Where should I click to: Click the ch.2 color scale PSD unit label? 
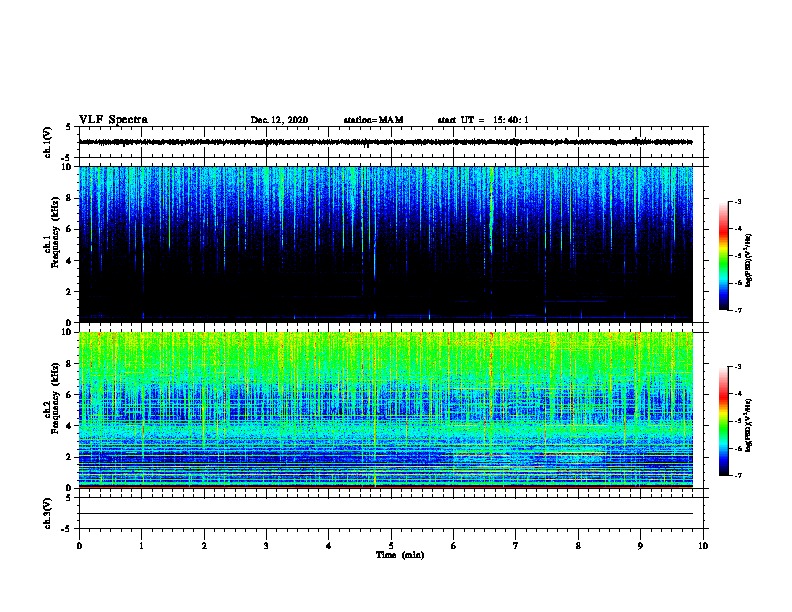pyautogui.click(x=748, y=425)
